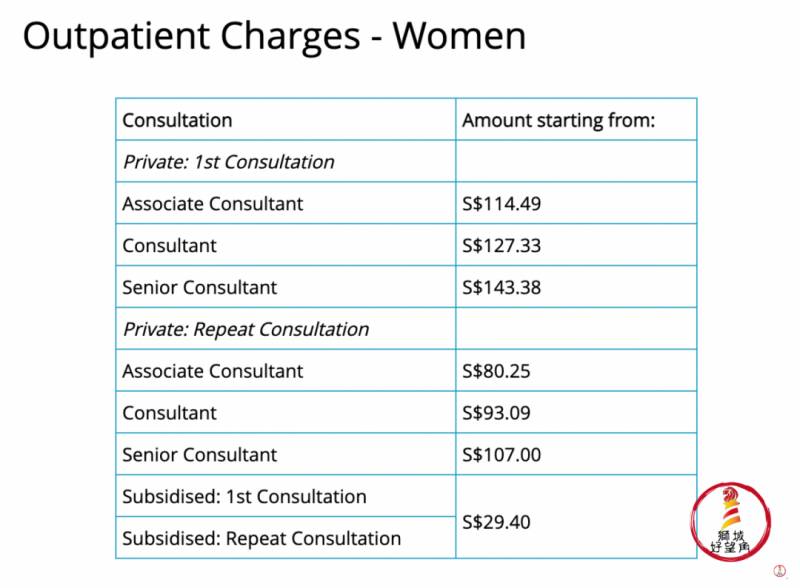Select the Amount starting from header cell
Image resolution: width=800 pixels, height=588 pixels.
pos(558,120)
